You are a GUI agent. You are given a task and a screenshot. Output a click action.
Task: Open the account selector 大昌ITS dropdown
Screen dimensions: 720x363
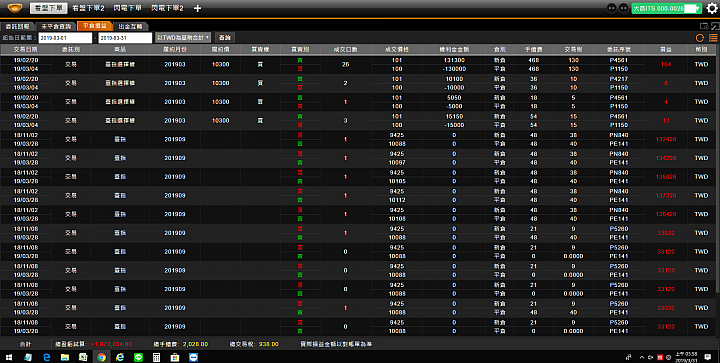click(666, 8)
